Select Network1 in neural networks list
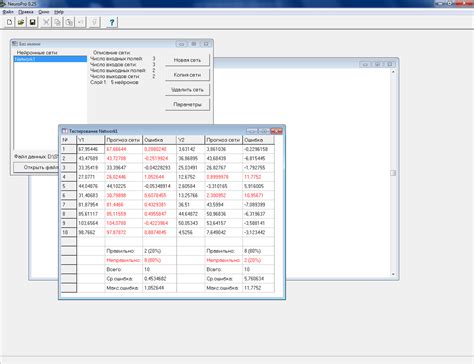The height and width of the screenshot is (364, 474). (x=50, y=59)
